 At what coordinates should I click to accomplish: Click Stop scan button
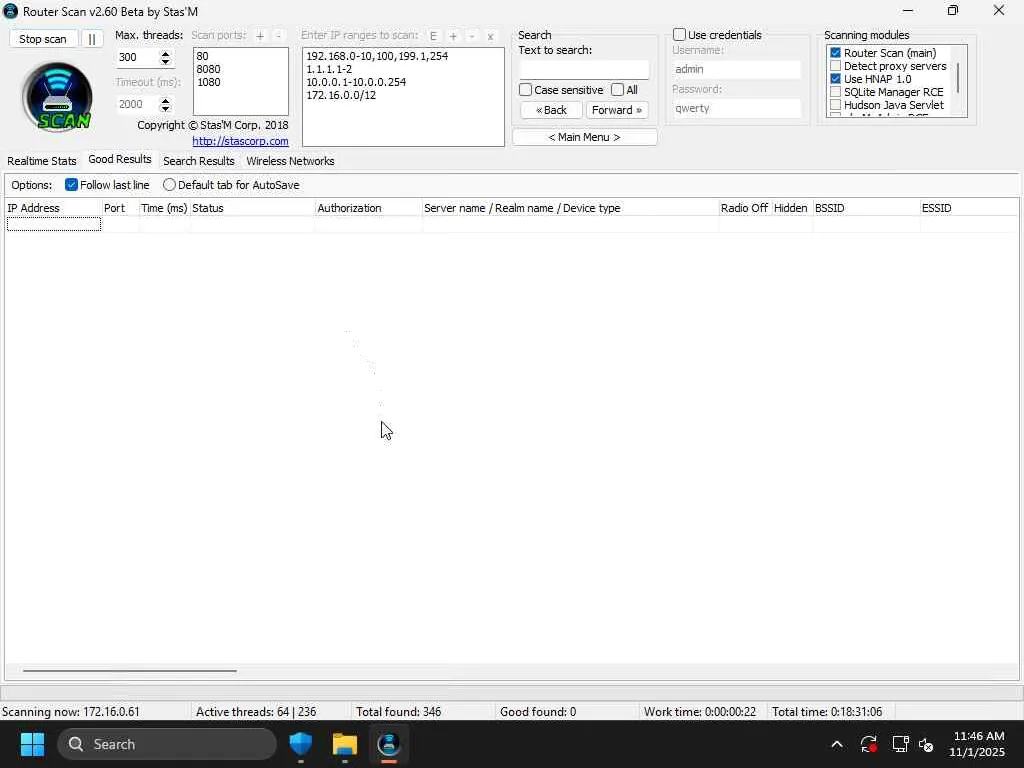43,39
